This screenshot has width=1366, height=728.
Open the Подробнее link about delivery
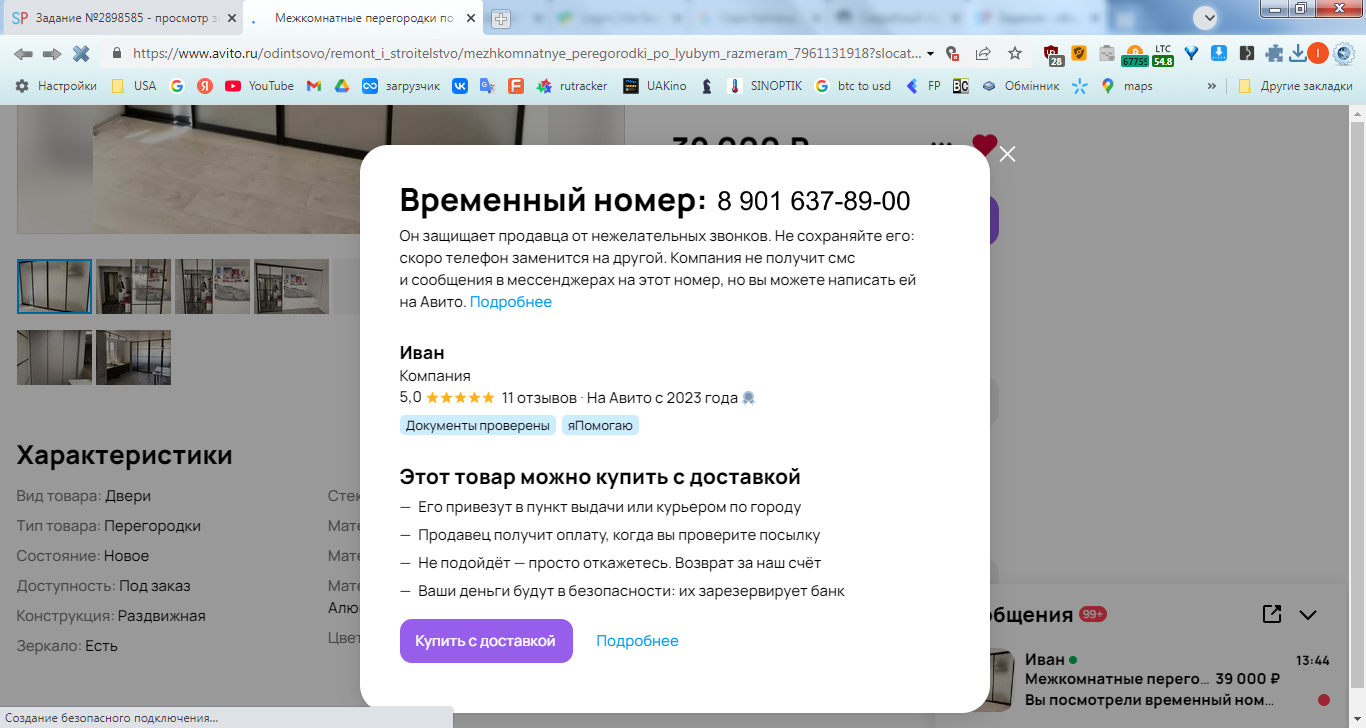pyautogui.click(x=637, y=641)
